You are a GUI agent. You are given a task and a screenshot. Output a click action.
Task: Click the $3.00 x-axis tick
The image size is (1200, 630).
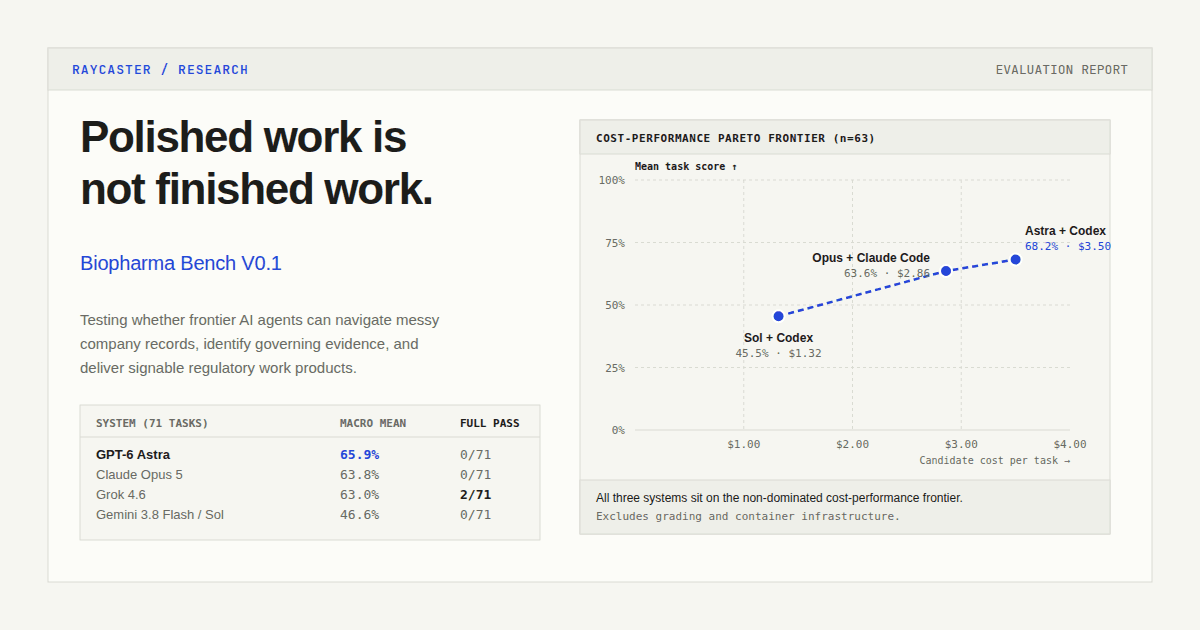click(961, 444)
